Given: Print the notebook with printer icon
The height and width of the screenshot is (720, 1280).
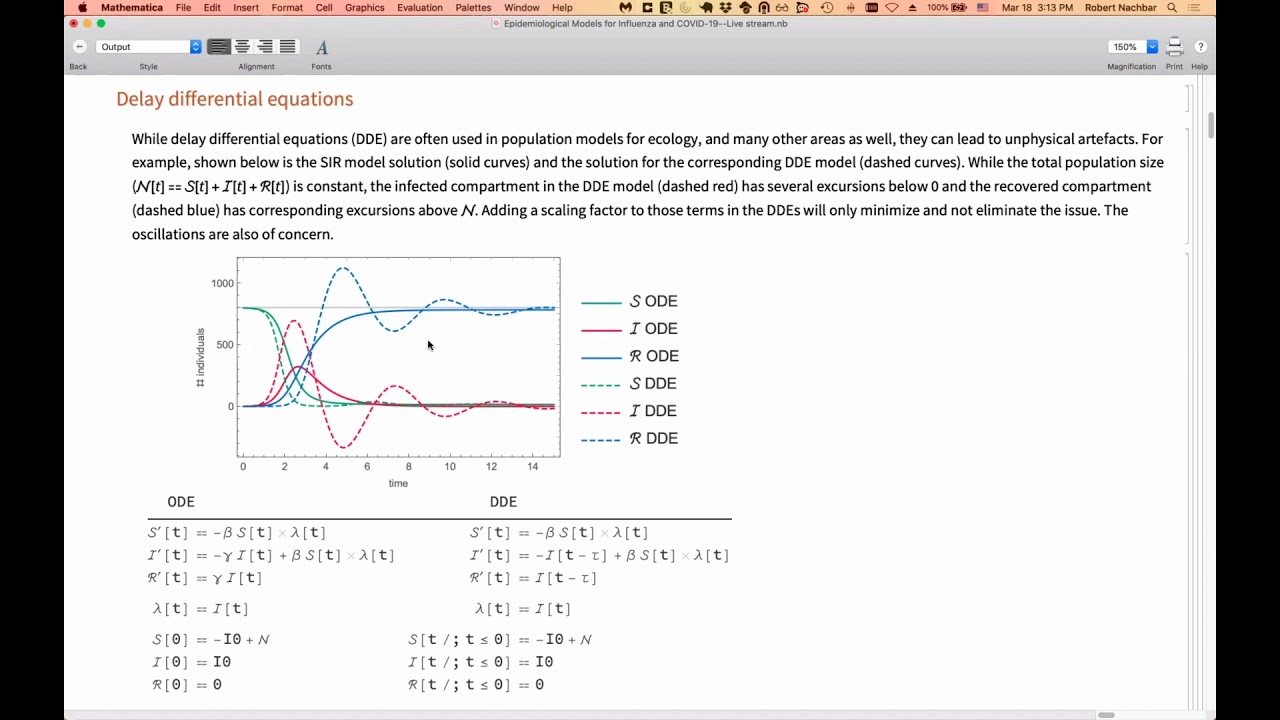Looking at the screenshot, I should pos(1174,47).
